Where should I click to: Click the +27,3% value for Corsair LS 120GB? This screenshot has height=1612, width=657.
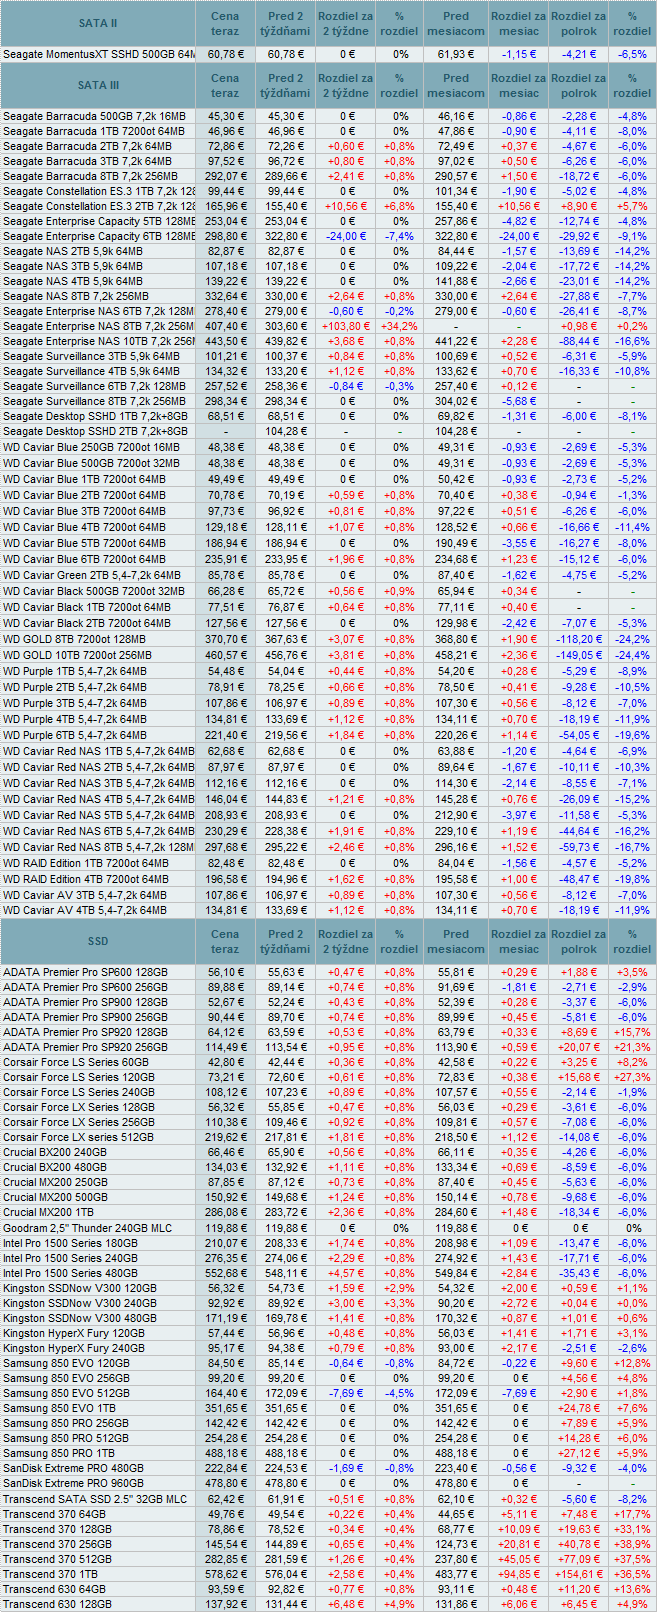click(x=631, y=1077)
